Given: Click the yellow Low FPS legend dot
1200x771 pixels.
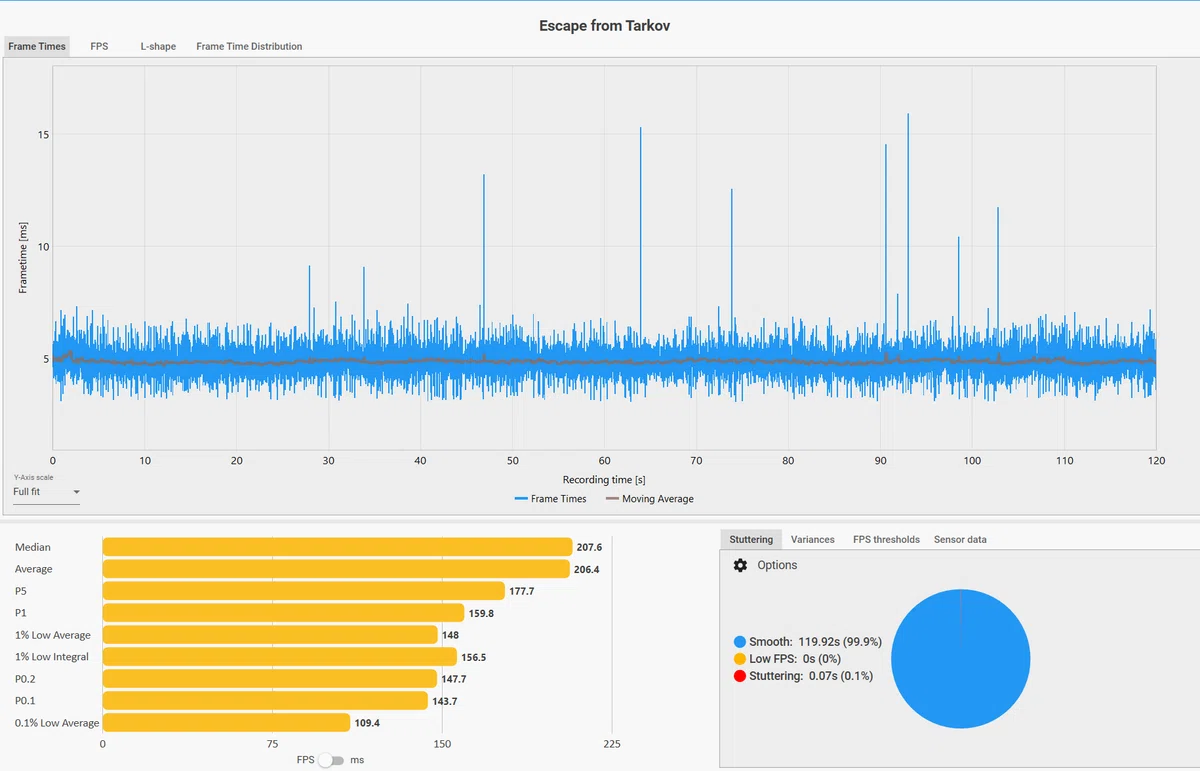Looking at the screenshot, I should (x=740, y=659).
